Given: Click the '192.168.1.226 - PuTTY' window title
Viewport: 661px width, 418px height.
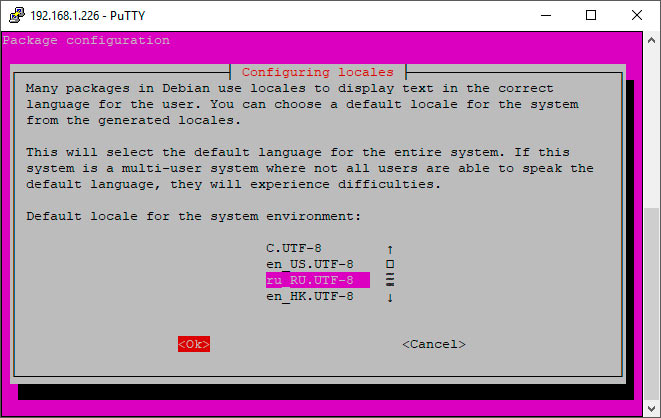Looking at the screenshot, I should click(x=88, y=16).
